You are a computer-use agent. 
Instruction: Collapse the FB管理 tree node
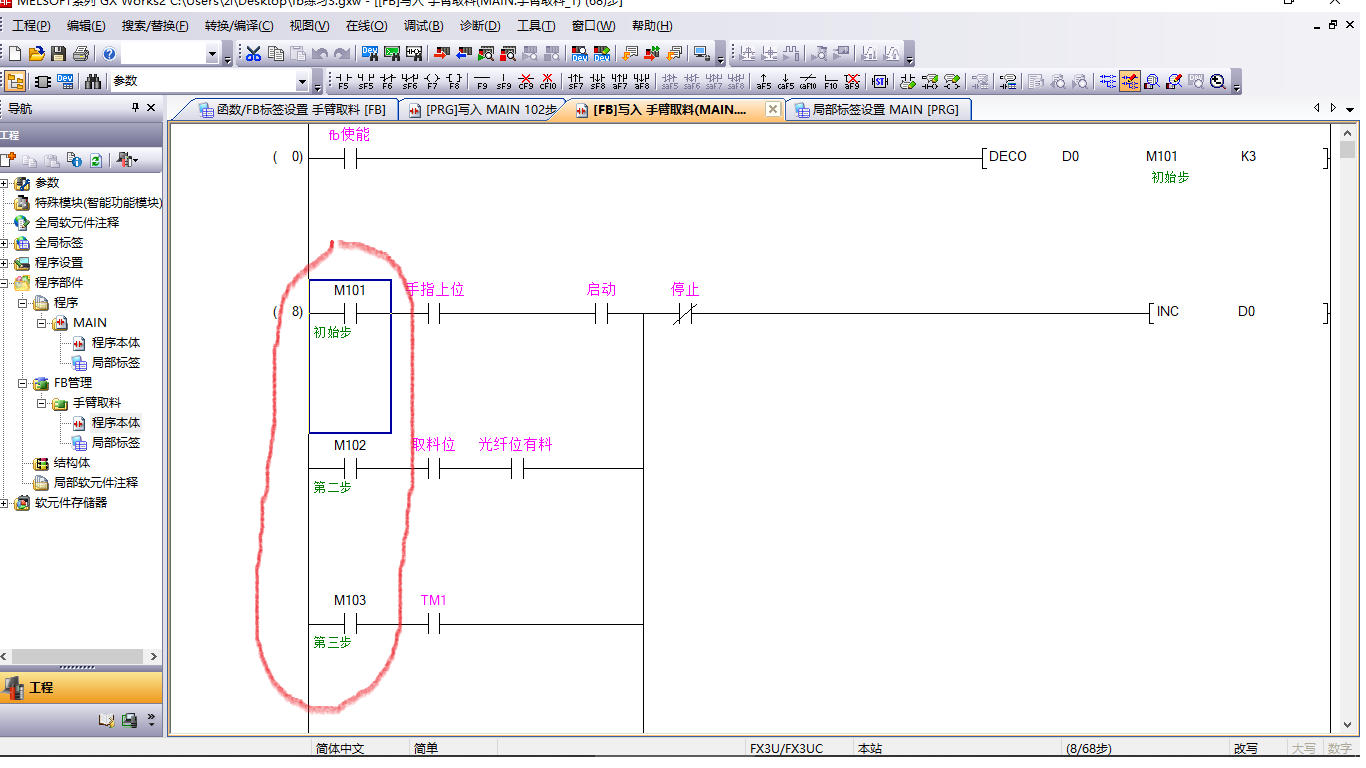pos(23,383)
